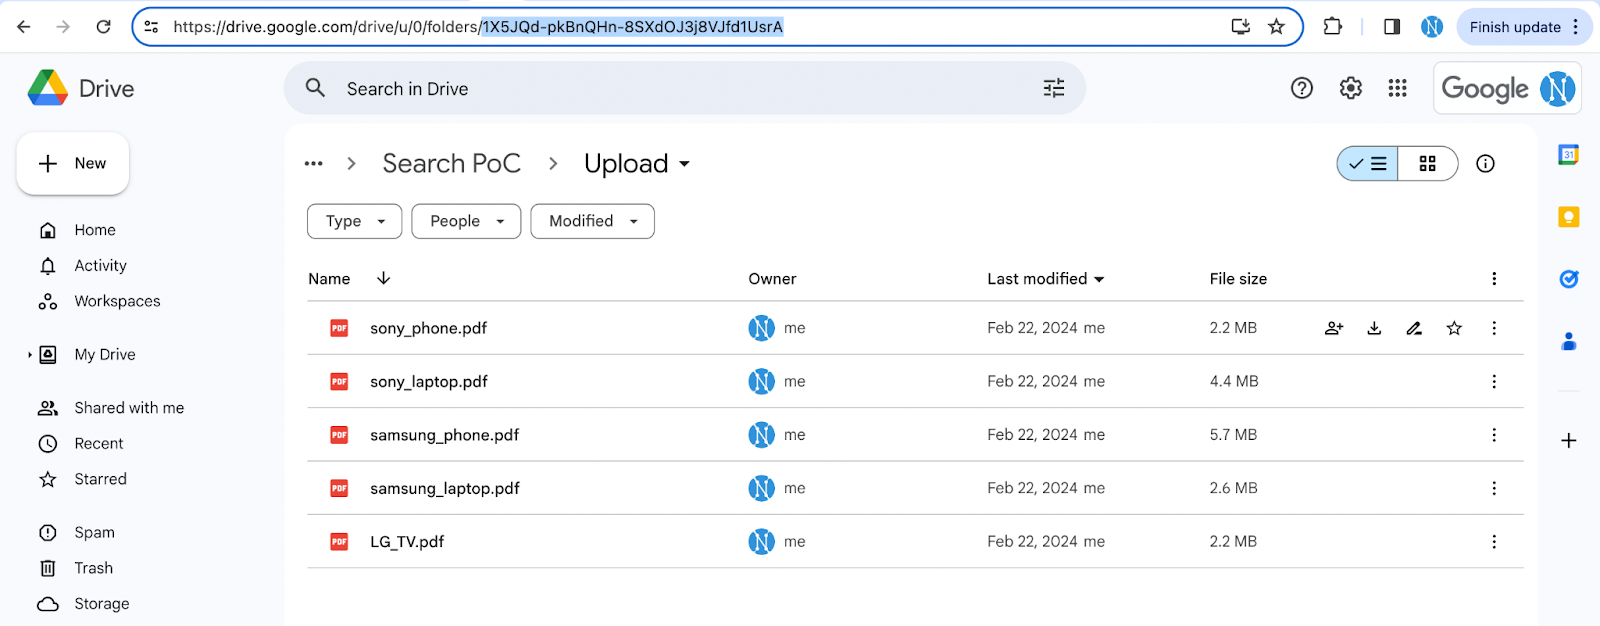Open Shared with me
This screenshot has width=1600, height=626.
129,408
